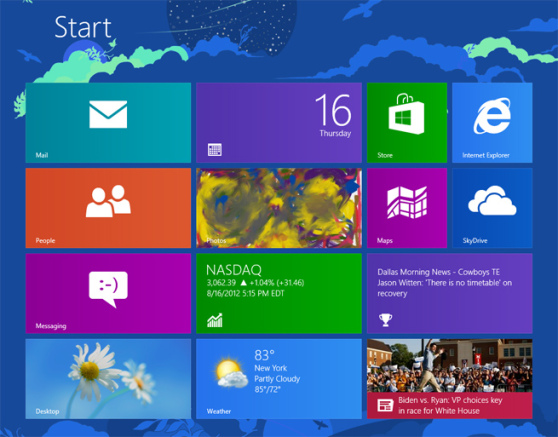Click the Store tile label
This screenshot has width=558, height=437.
click(385, 155)
